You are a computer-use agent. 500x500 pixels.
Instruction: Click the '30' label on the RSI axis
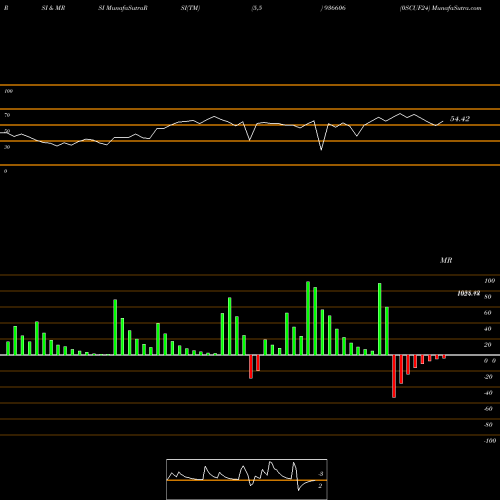click(x=7, y=147)
